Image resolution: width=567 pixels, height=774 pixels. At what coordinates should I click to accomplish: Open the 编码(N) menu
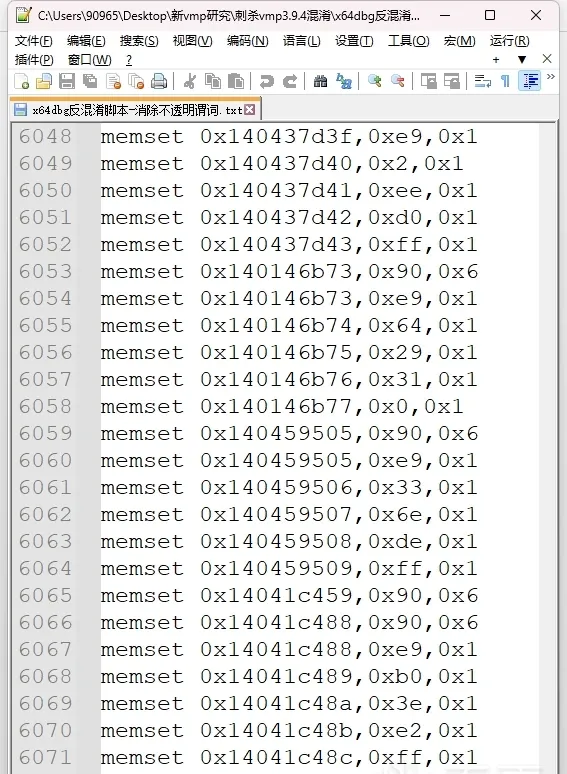[248, 41]
